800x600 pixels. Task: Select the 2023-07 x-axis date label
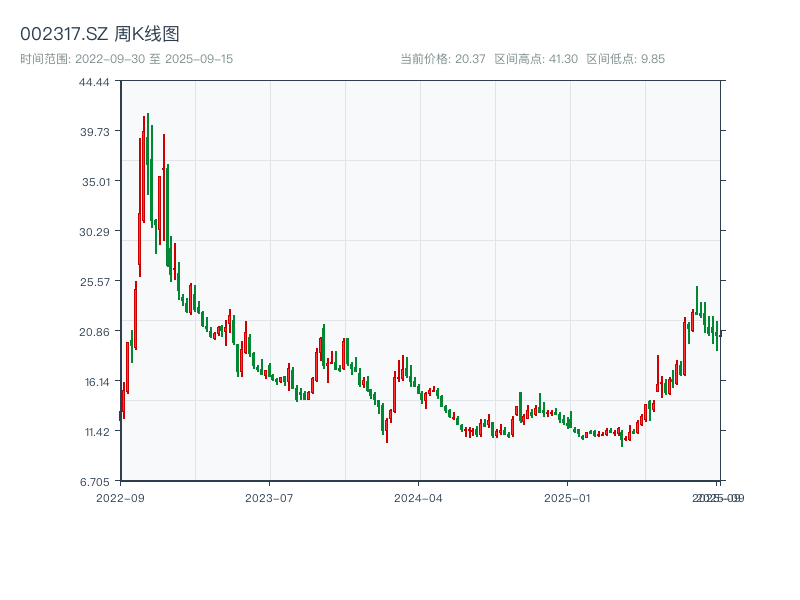tap(267, 496)
